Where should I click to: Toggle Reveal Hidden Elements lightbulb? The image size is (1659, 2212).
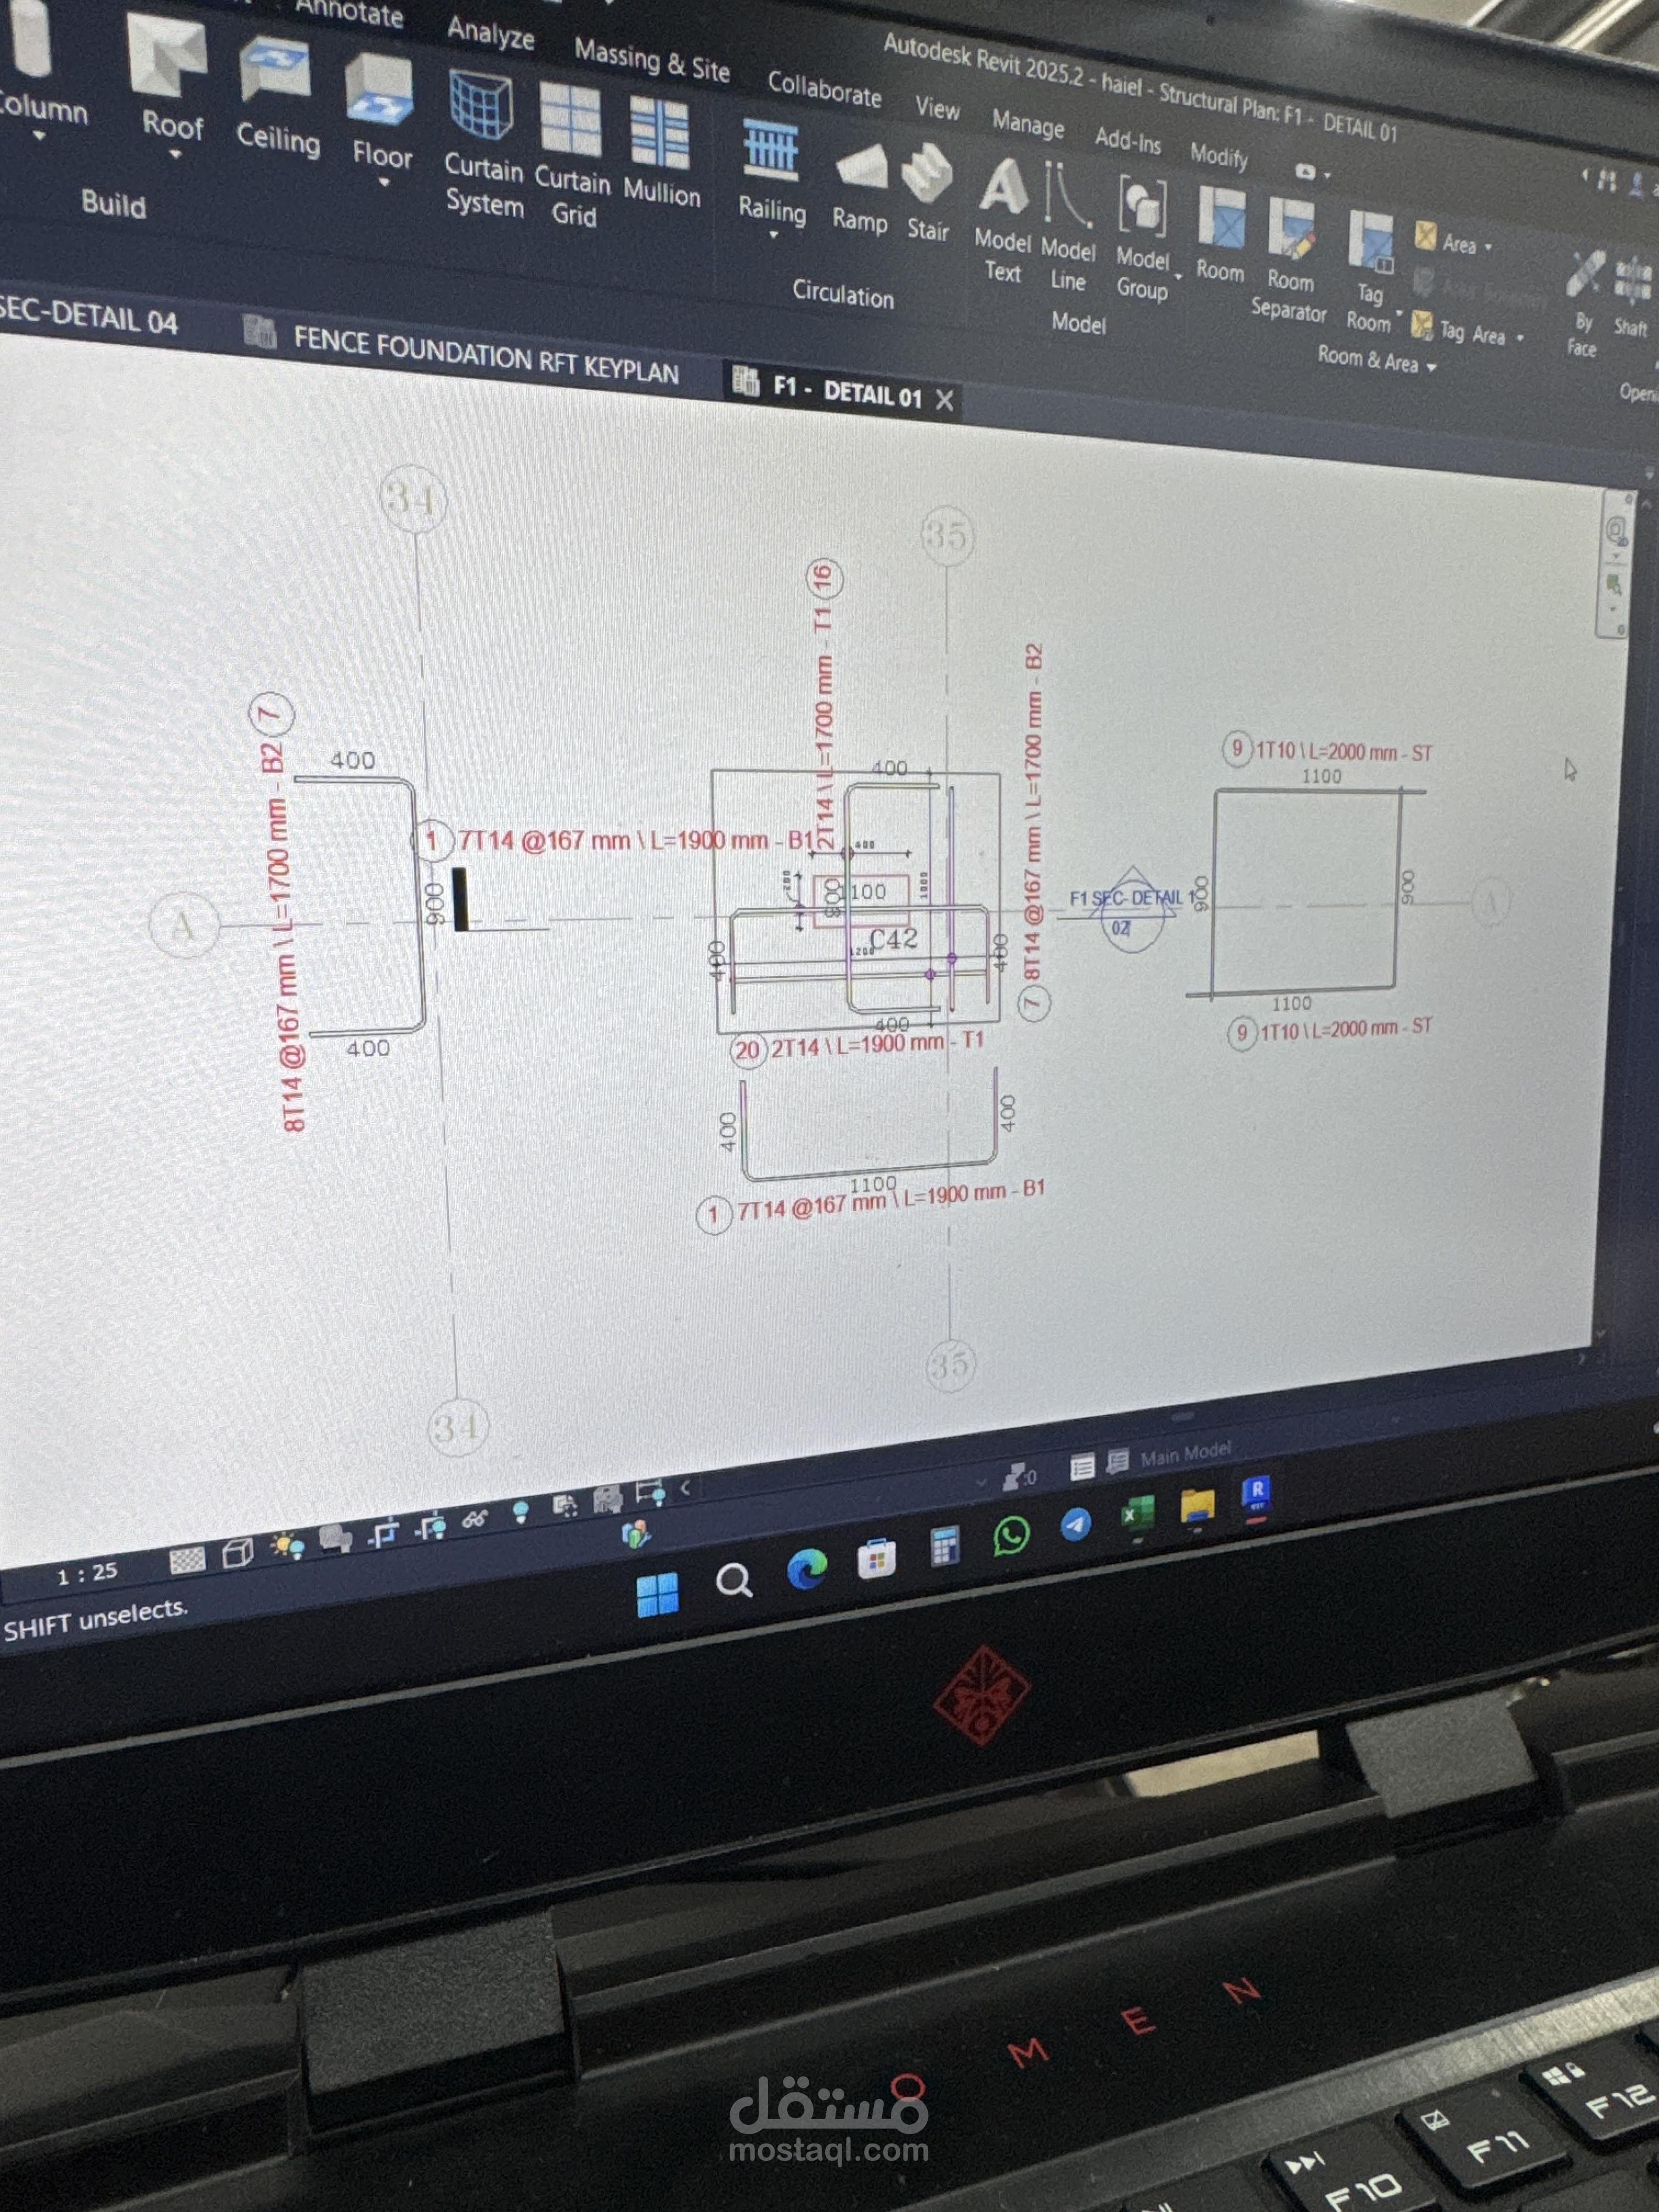[520, 1512]
